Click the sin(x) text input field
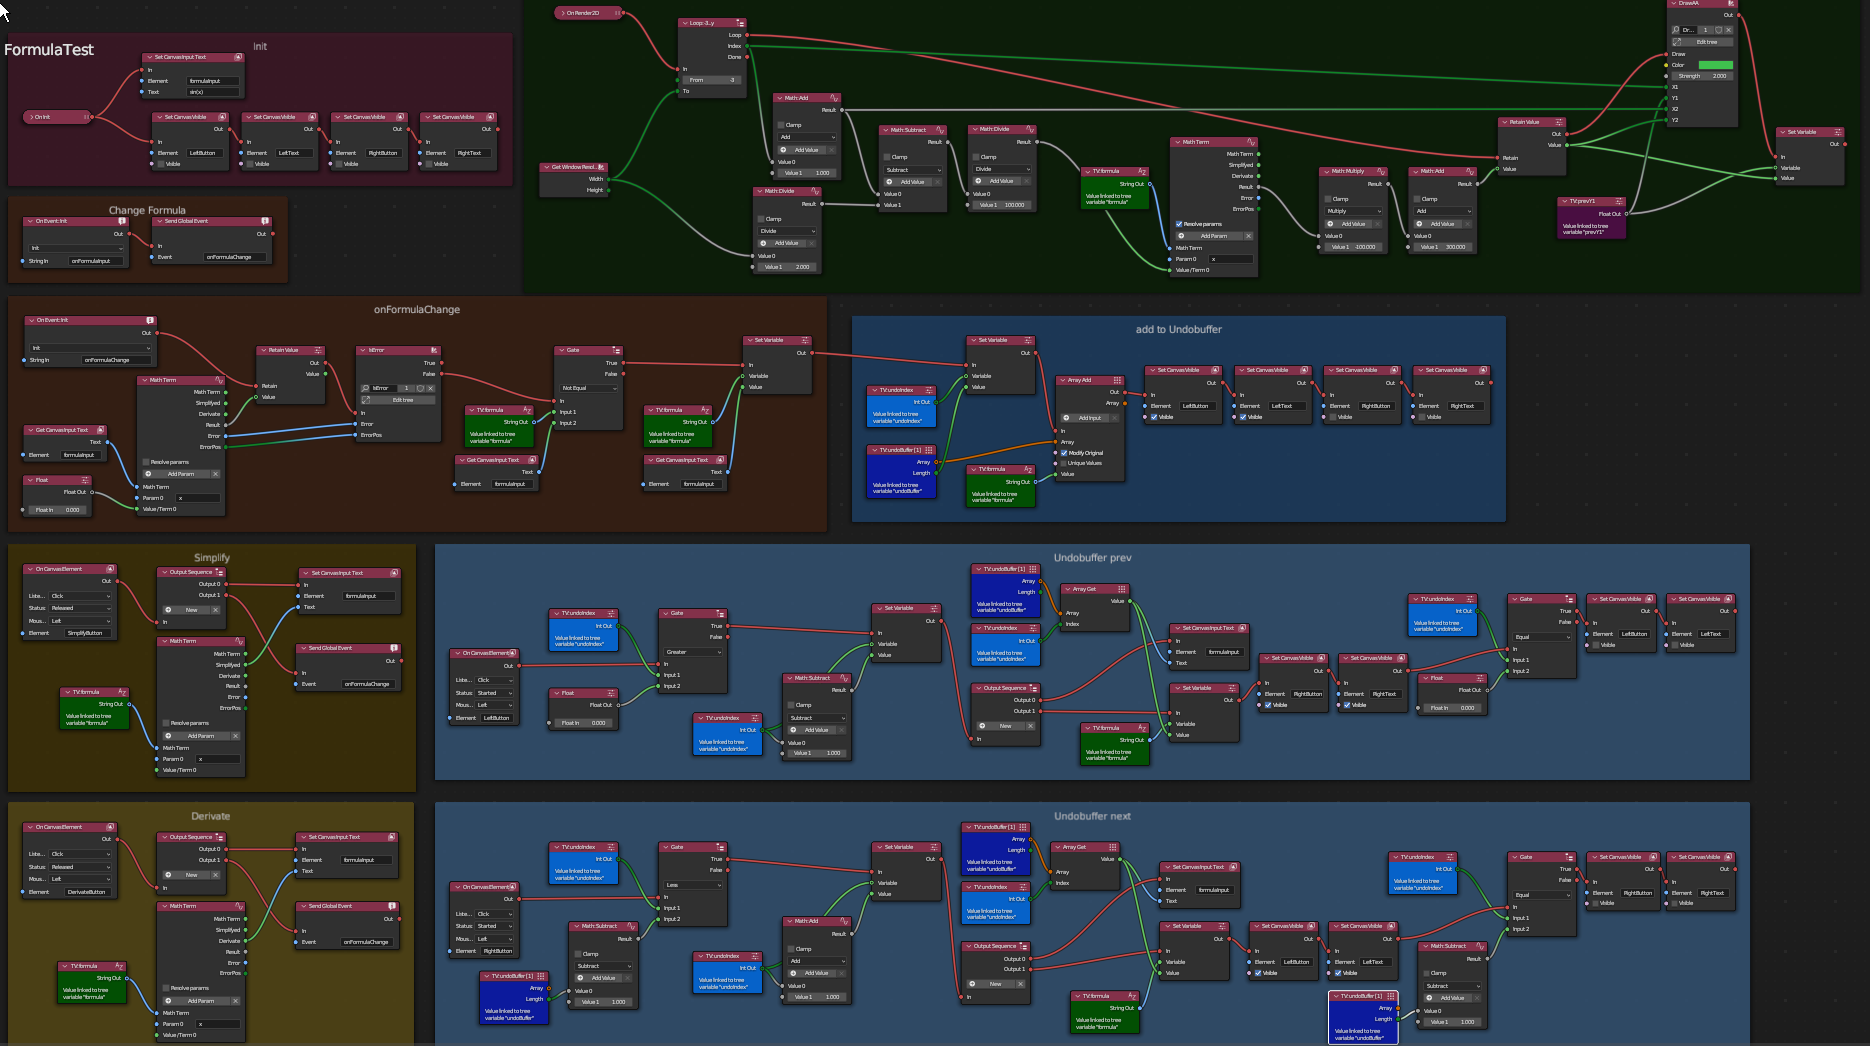 pyautogui.click(x=213, y=92)
